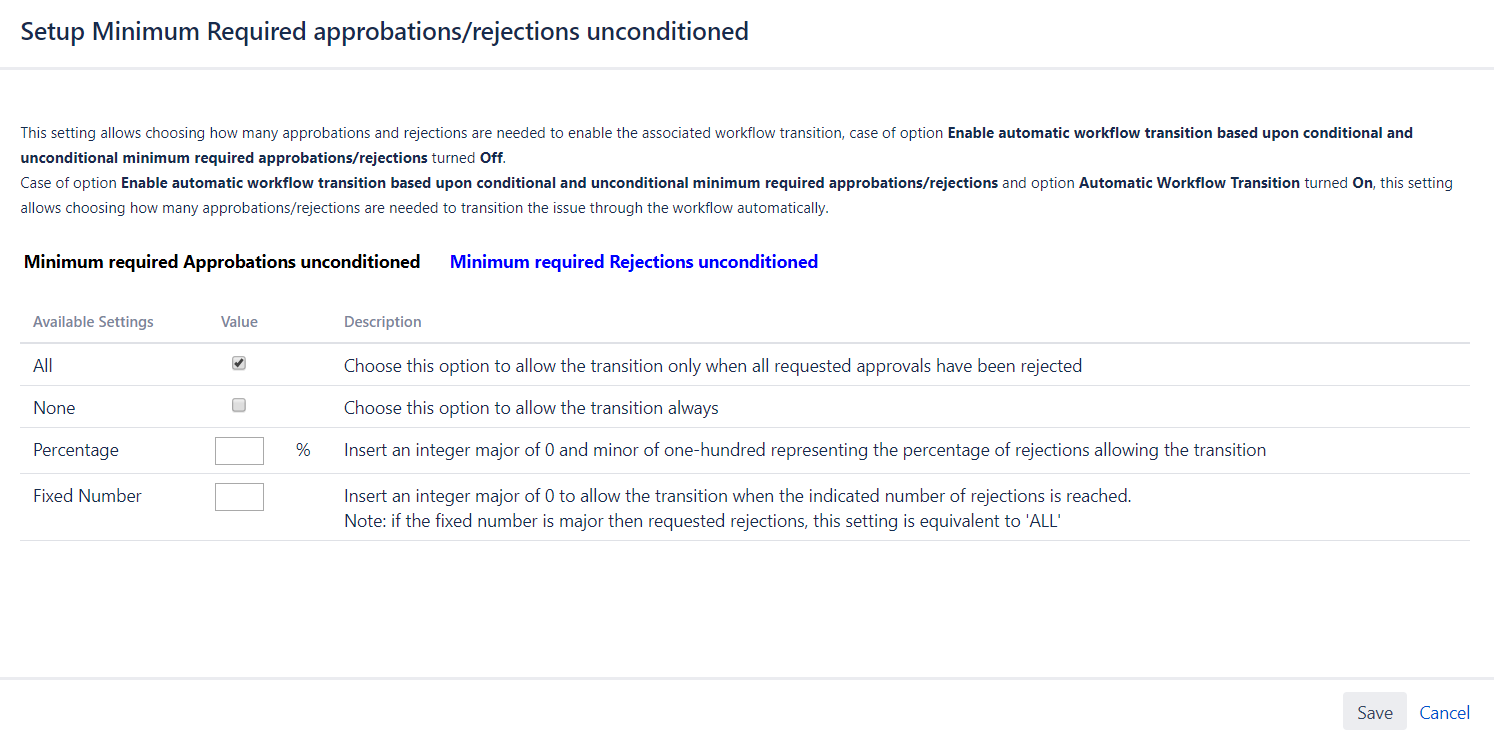Click the Available Settings column header

point(93,322)
